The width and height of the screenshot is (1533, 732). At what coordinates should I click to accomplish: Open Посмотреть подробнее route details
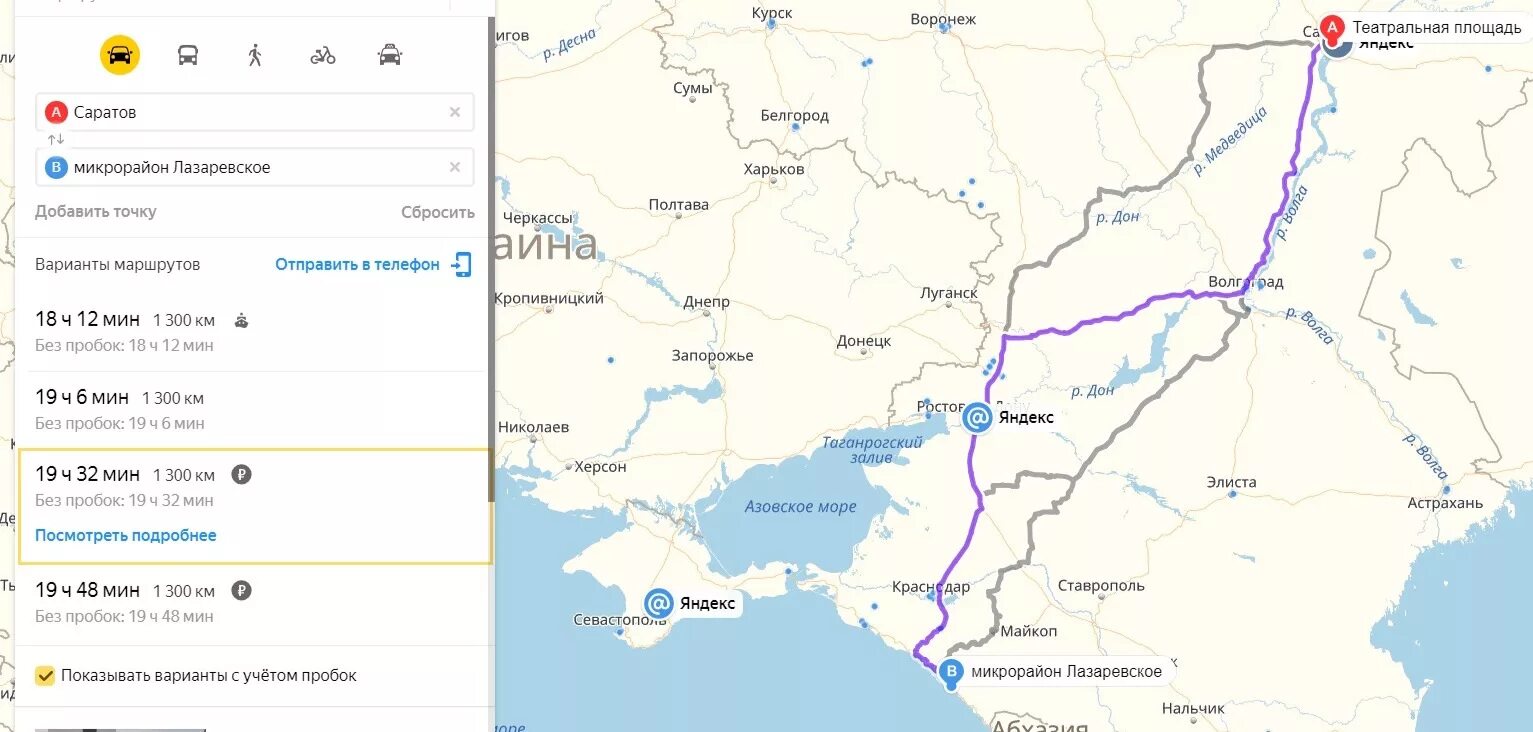[126, 535]
